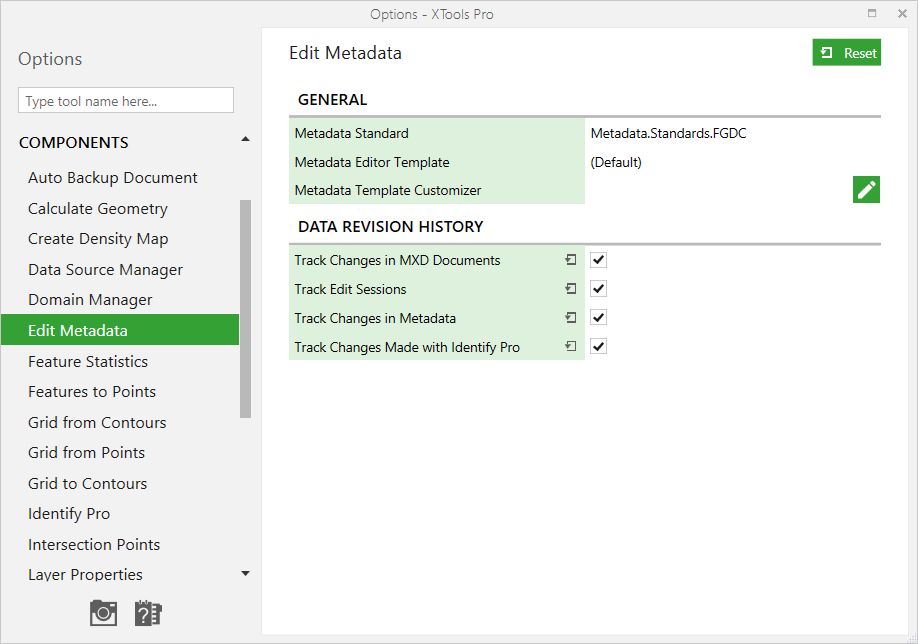Click the green Reset button

pos(847,53)
